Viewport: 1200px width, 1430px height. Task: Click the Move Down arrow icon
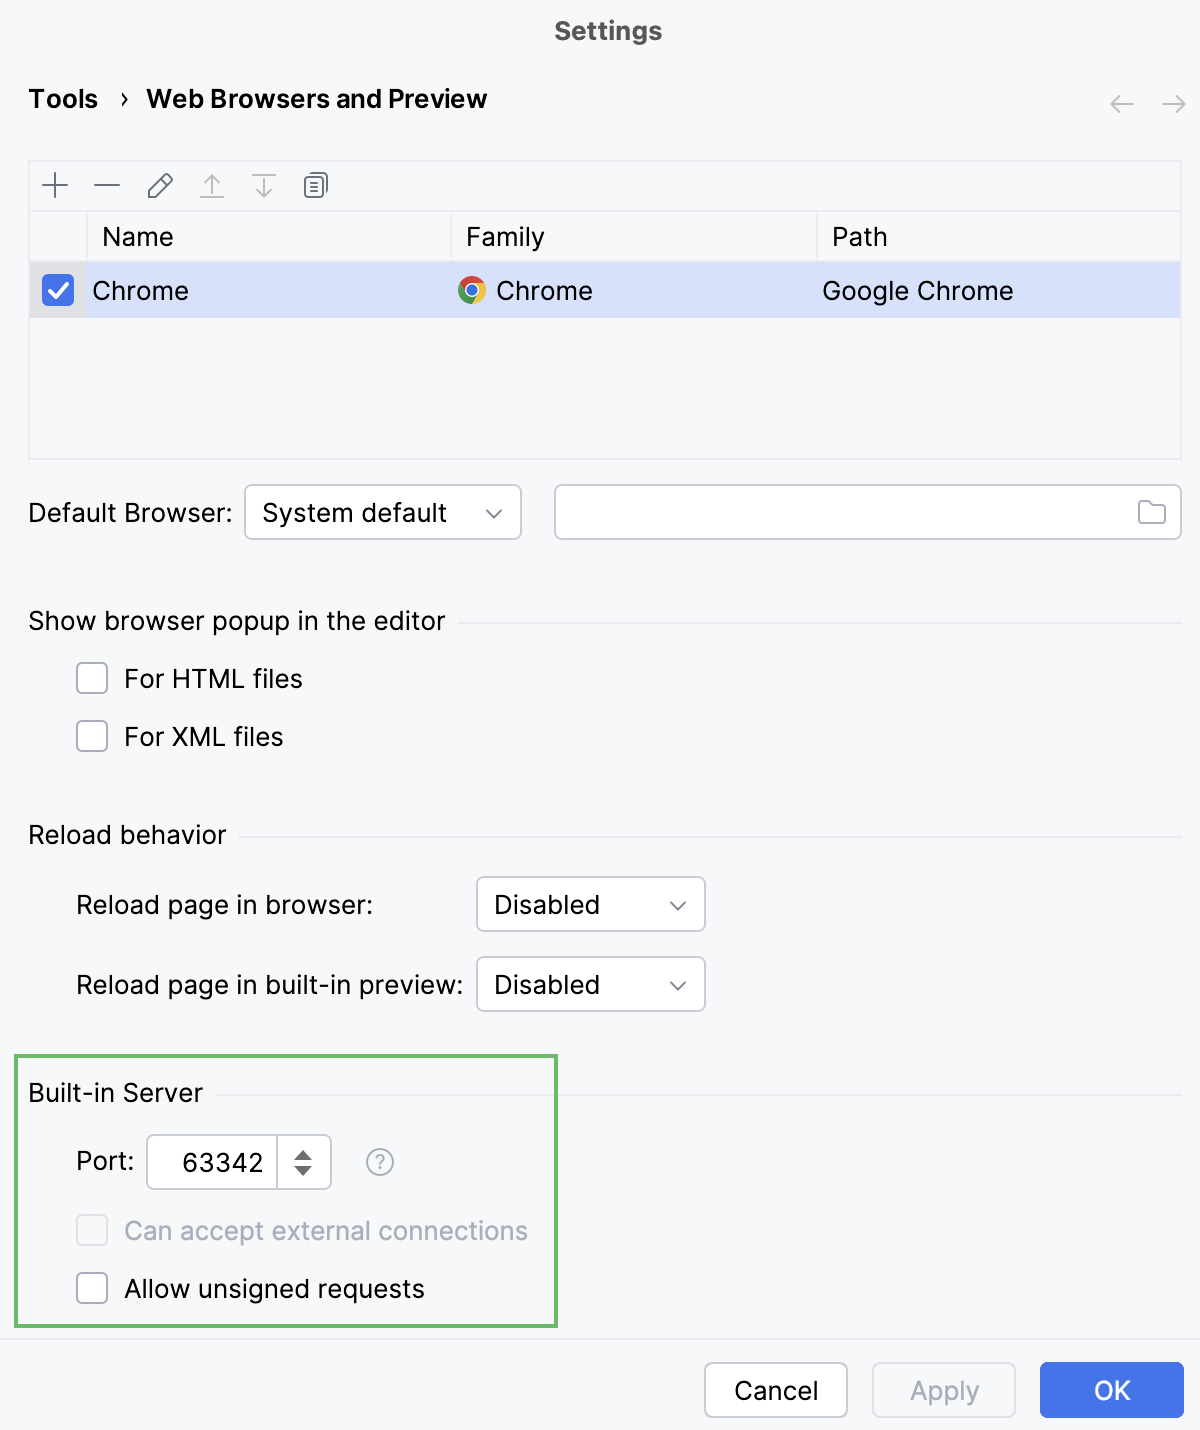[264, 186]
